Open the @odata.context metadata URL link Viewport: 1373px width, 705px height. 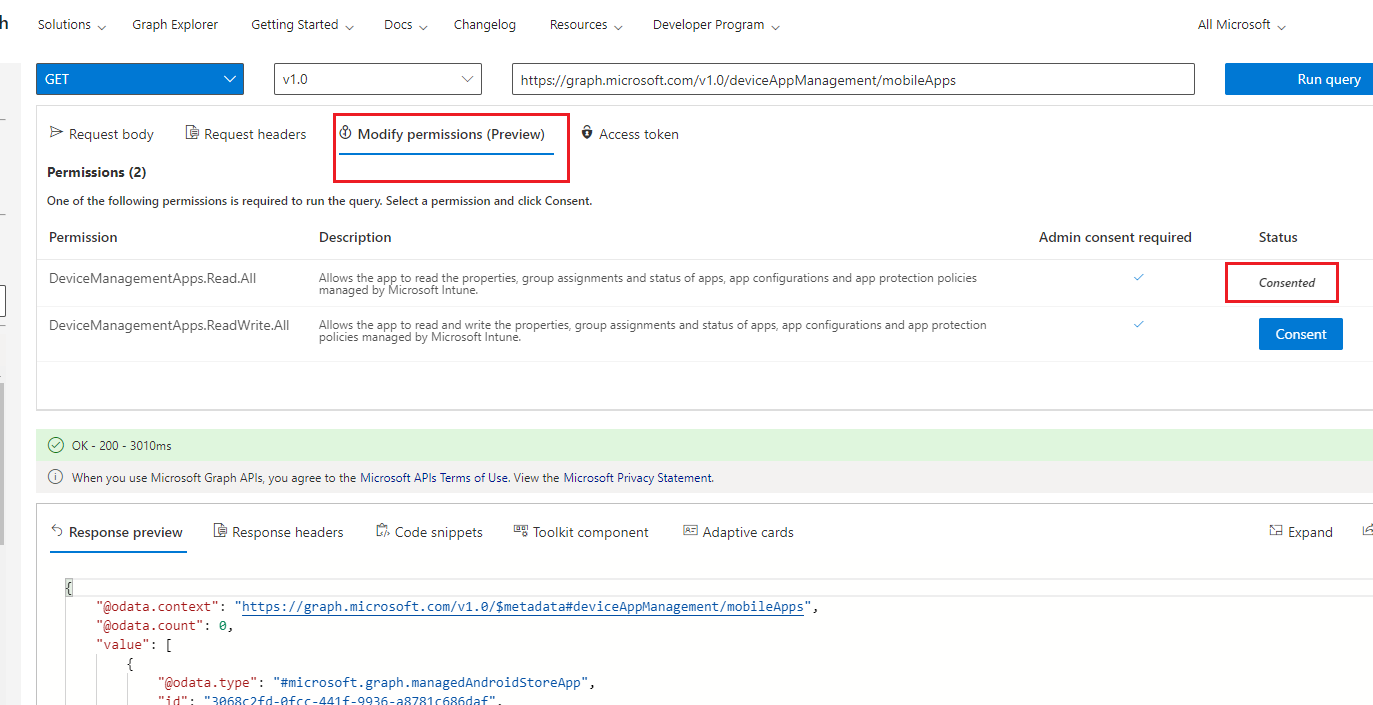tap(523, 606)
